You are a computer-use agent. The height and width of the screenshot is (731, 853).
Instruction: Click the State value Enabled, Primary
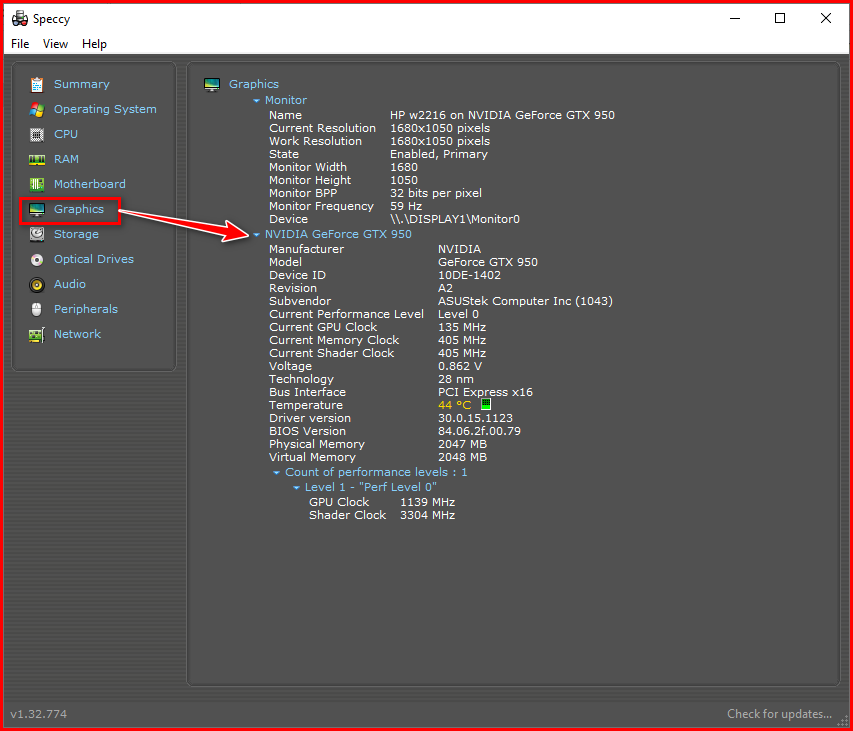coord(439,154)
